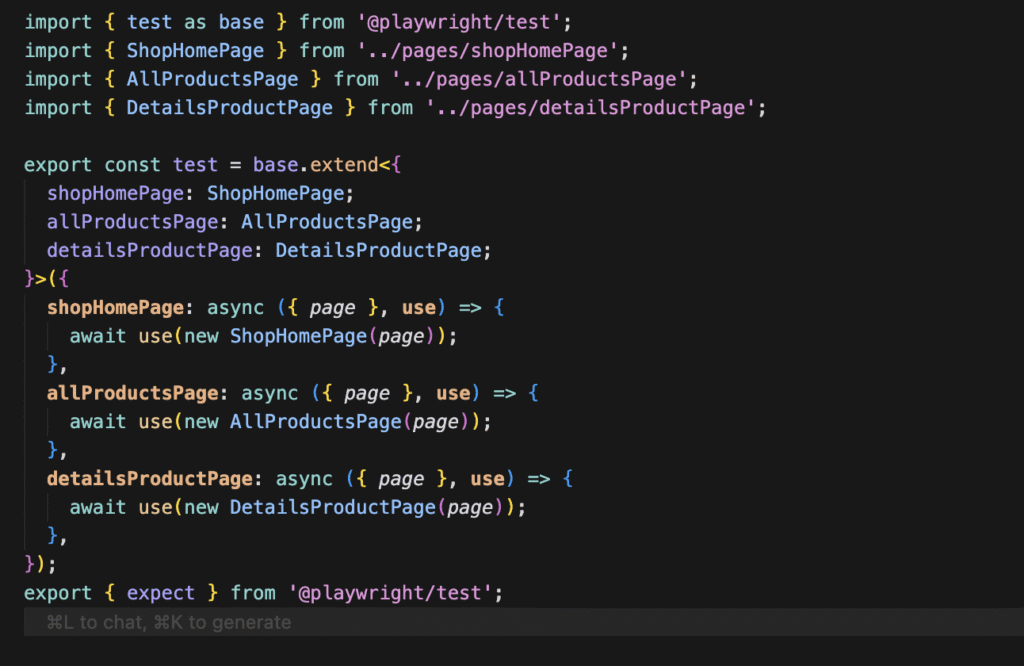
Task: Select the AllProductsPage class name
Action: pos(211,78)
